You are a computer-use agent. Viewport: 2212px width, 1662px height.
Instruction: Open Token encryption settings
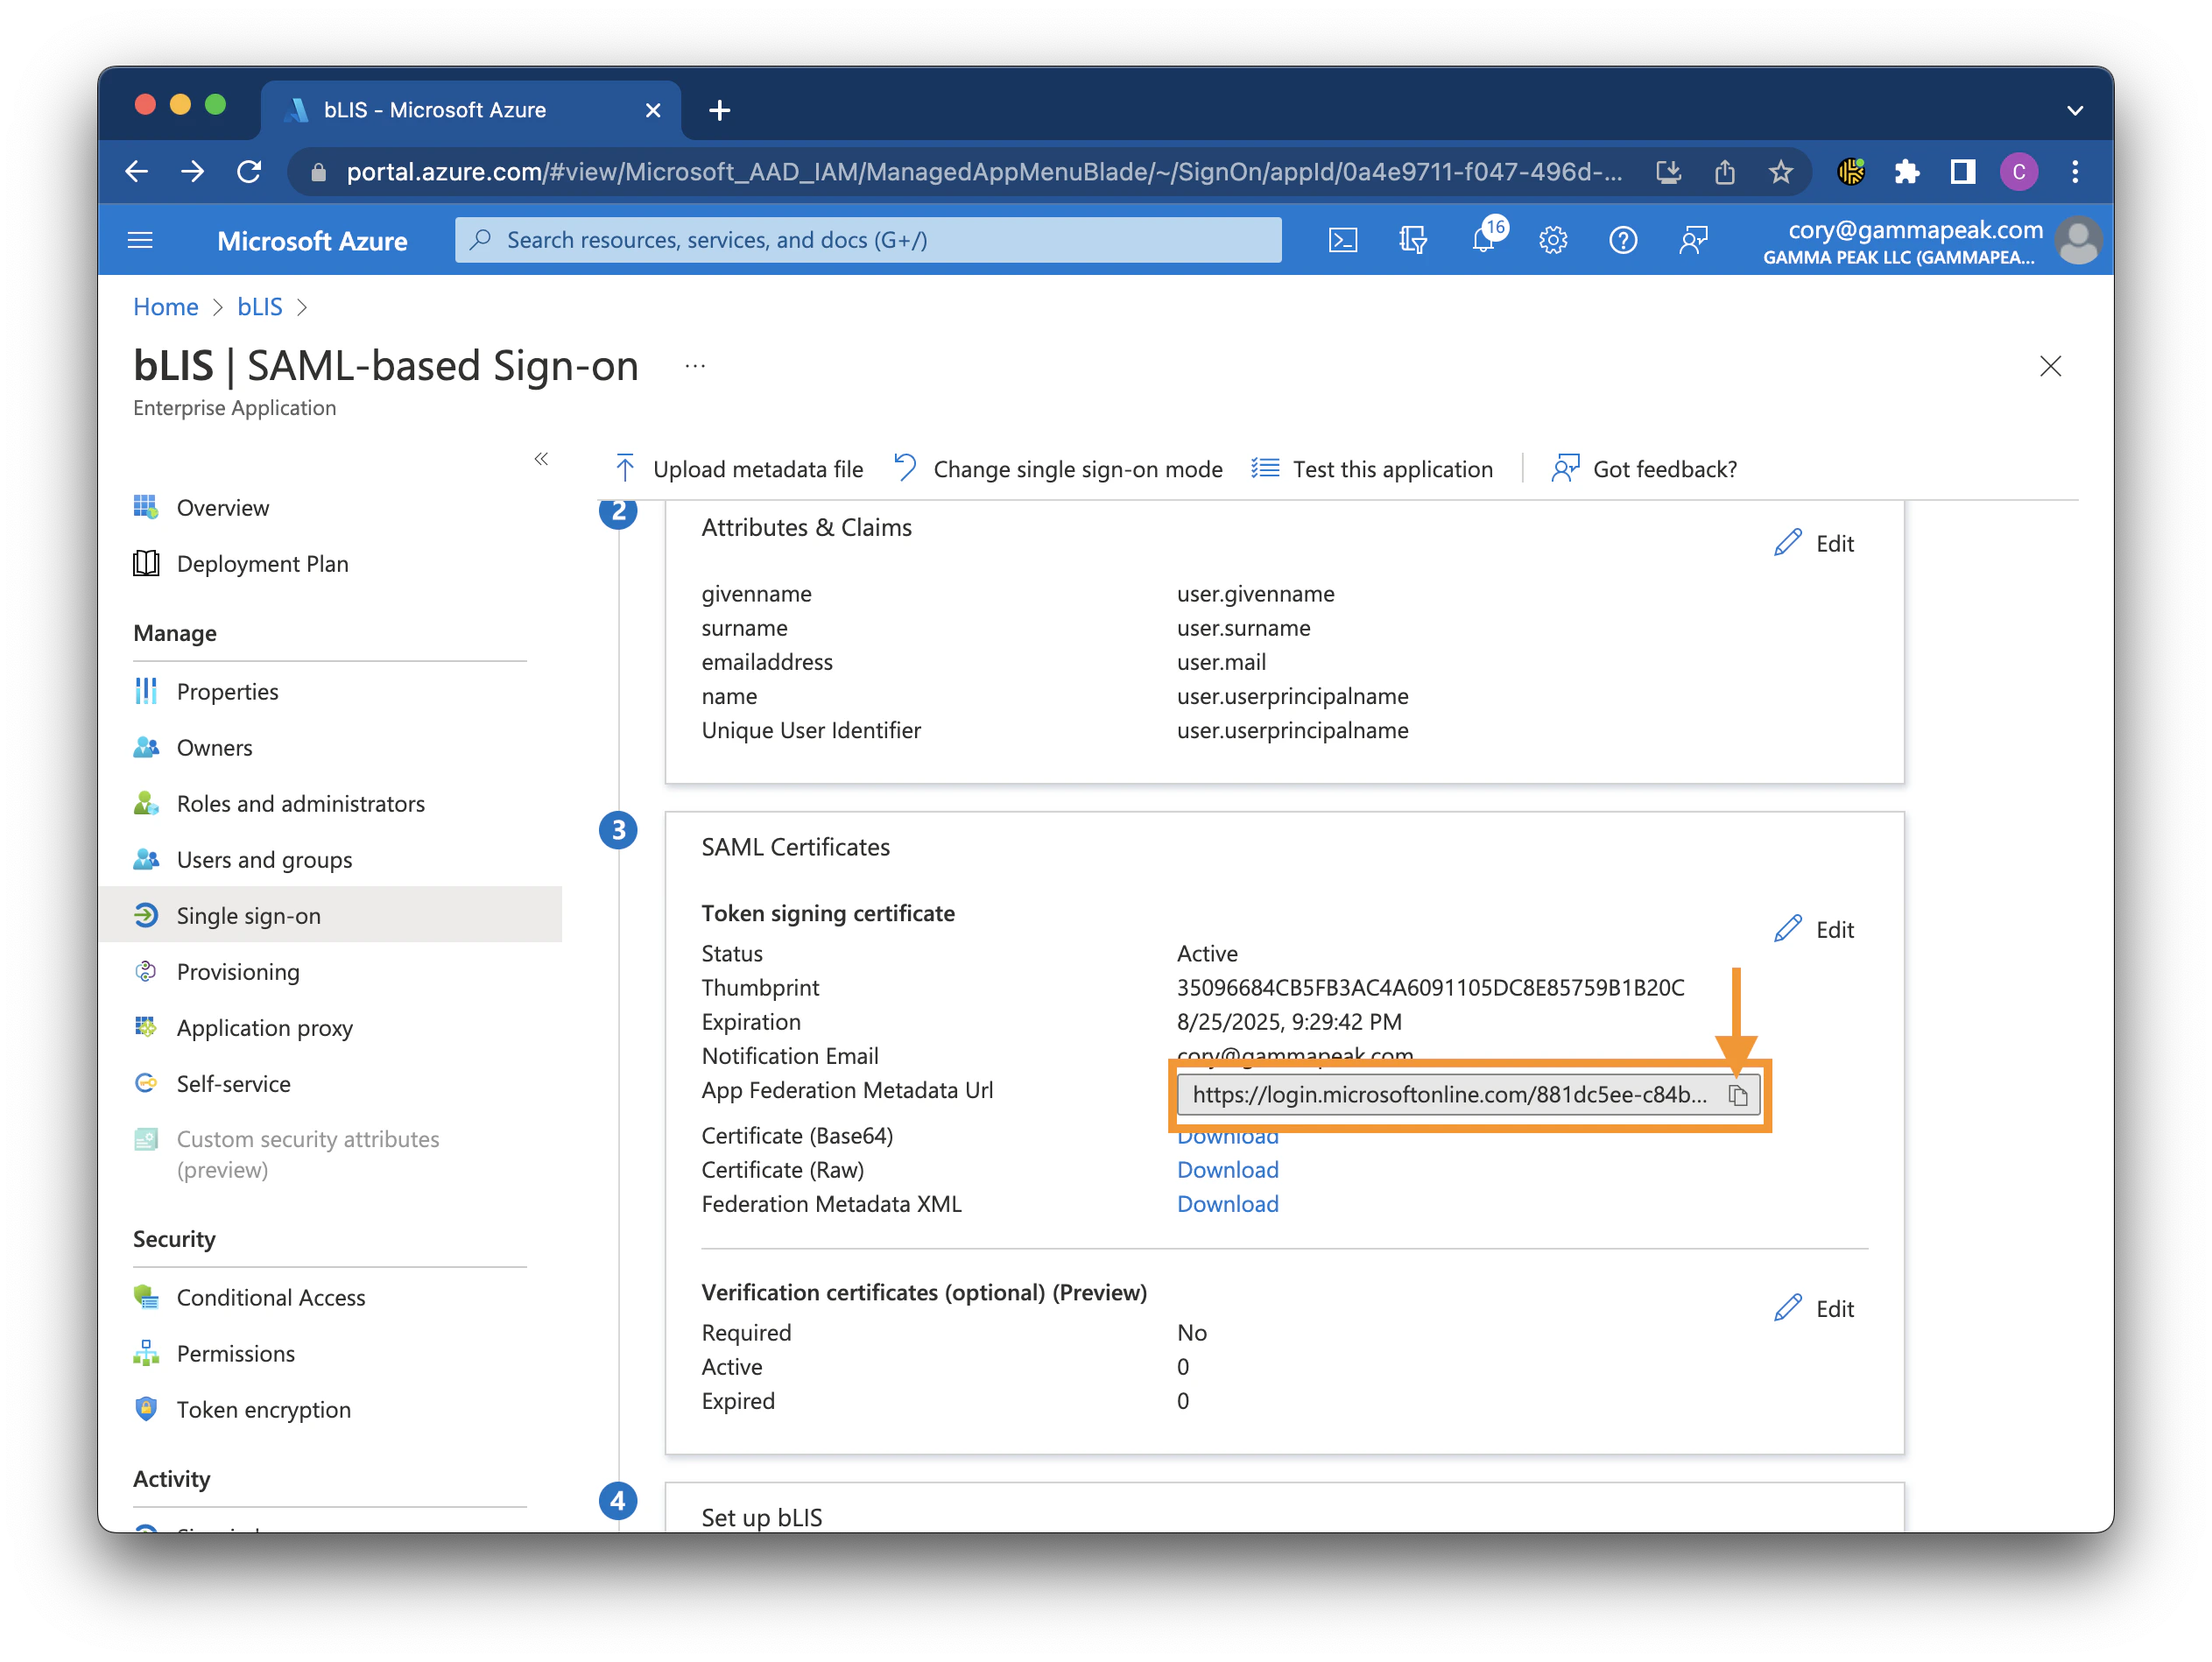264,1409
